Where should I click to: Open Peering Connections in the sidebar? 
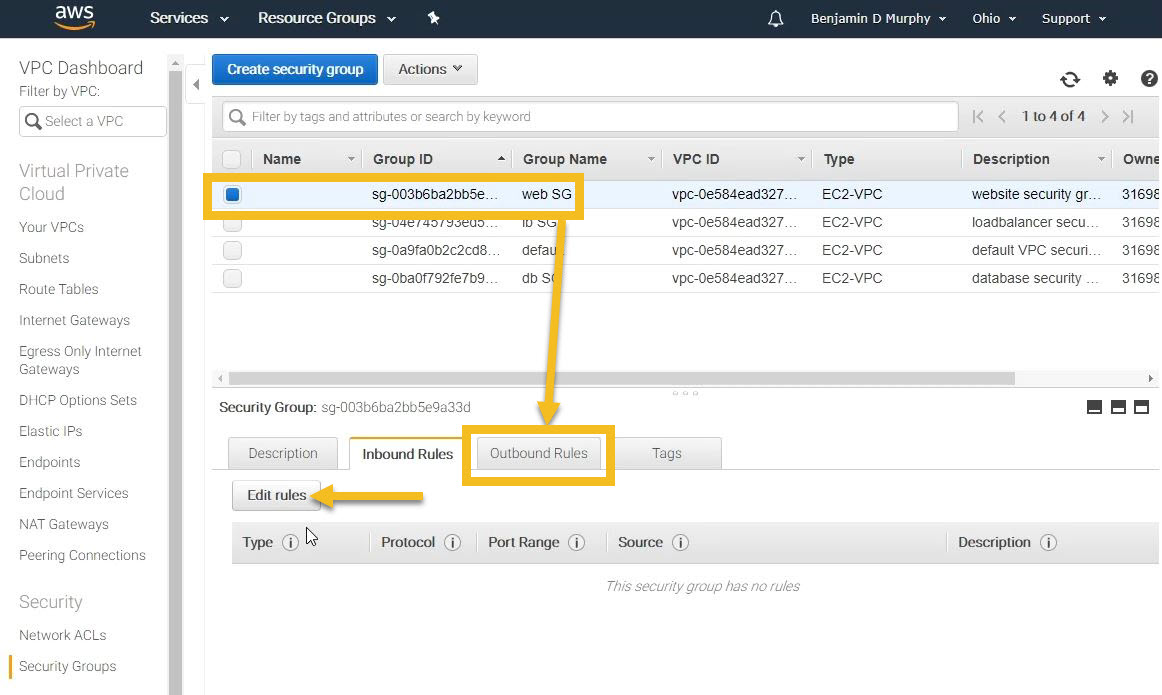(82, 556)
